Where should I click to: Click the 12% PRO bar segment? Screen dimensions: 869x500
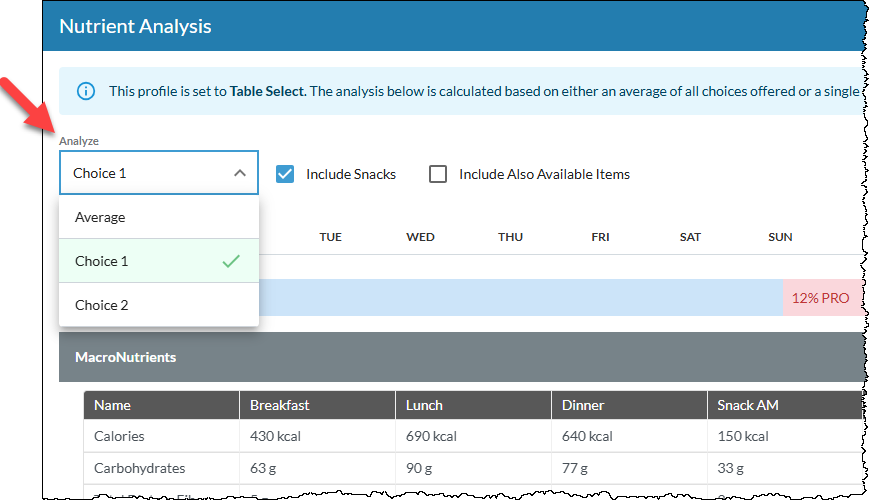coord(823,298)
